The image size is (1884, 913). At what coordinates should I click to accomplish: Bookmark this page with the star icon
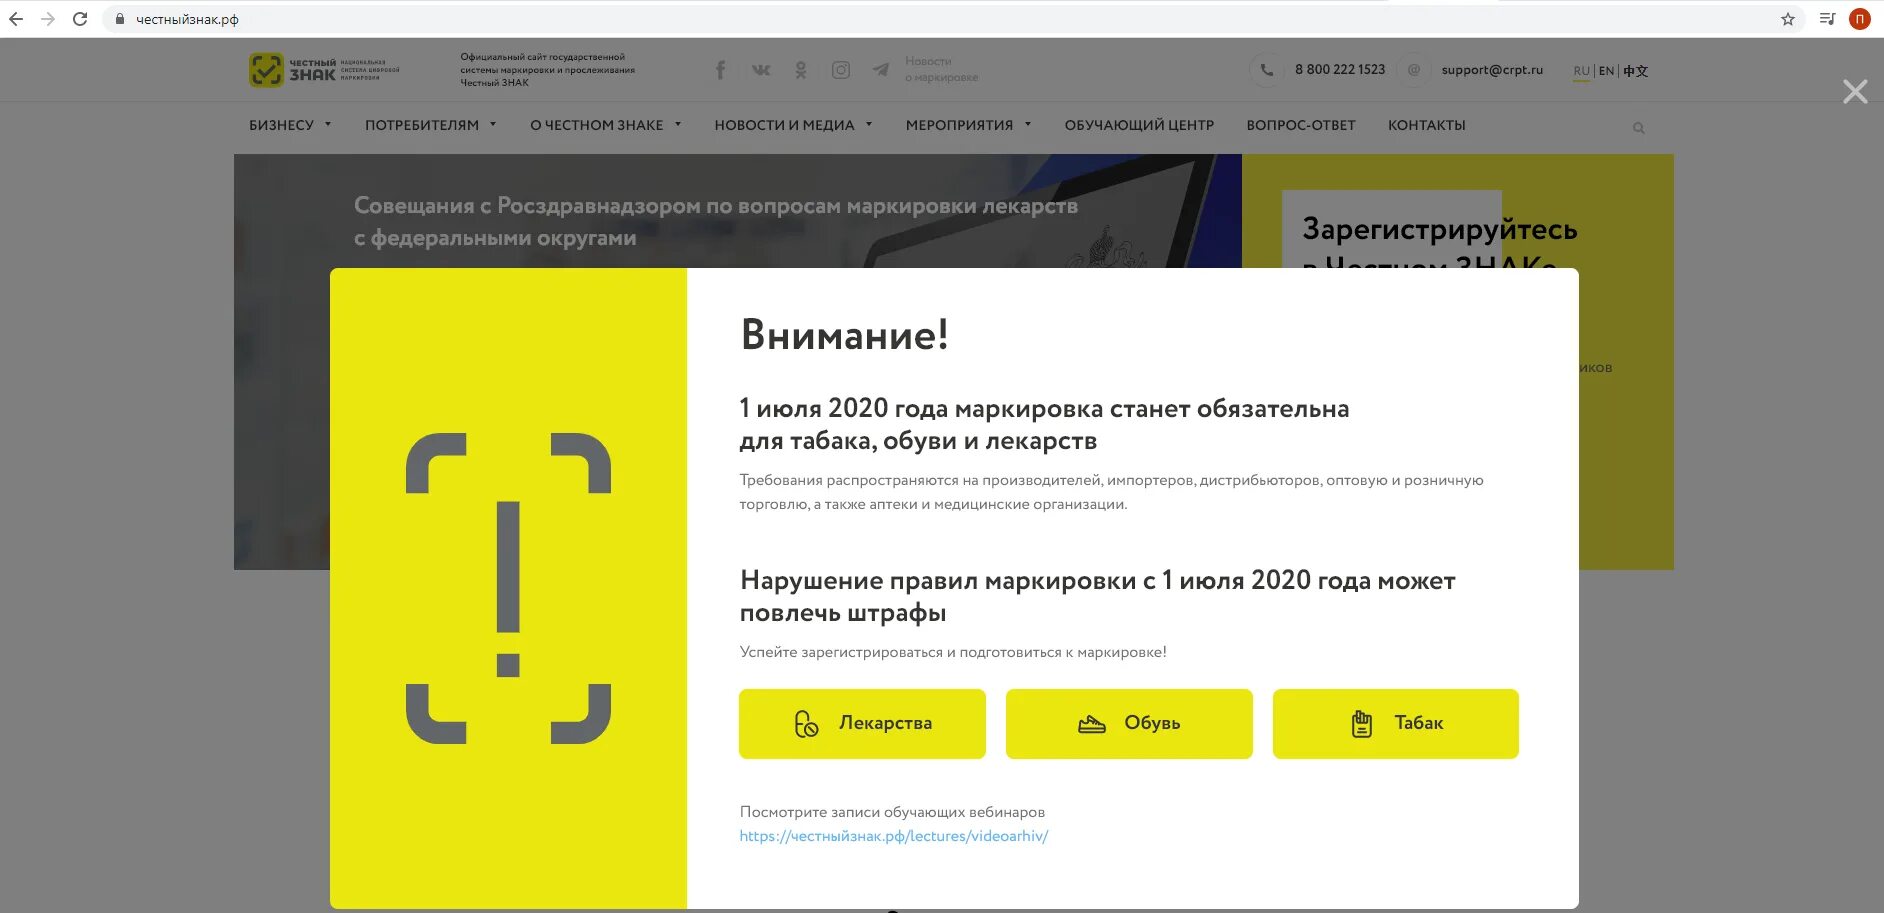(1788, 19)
